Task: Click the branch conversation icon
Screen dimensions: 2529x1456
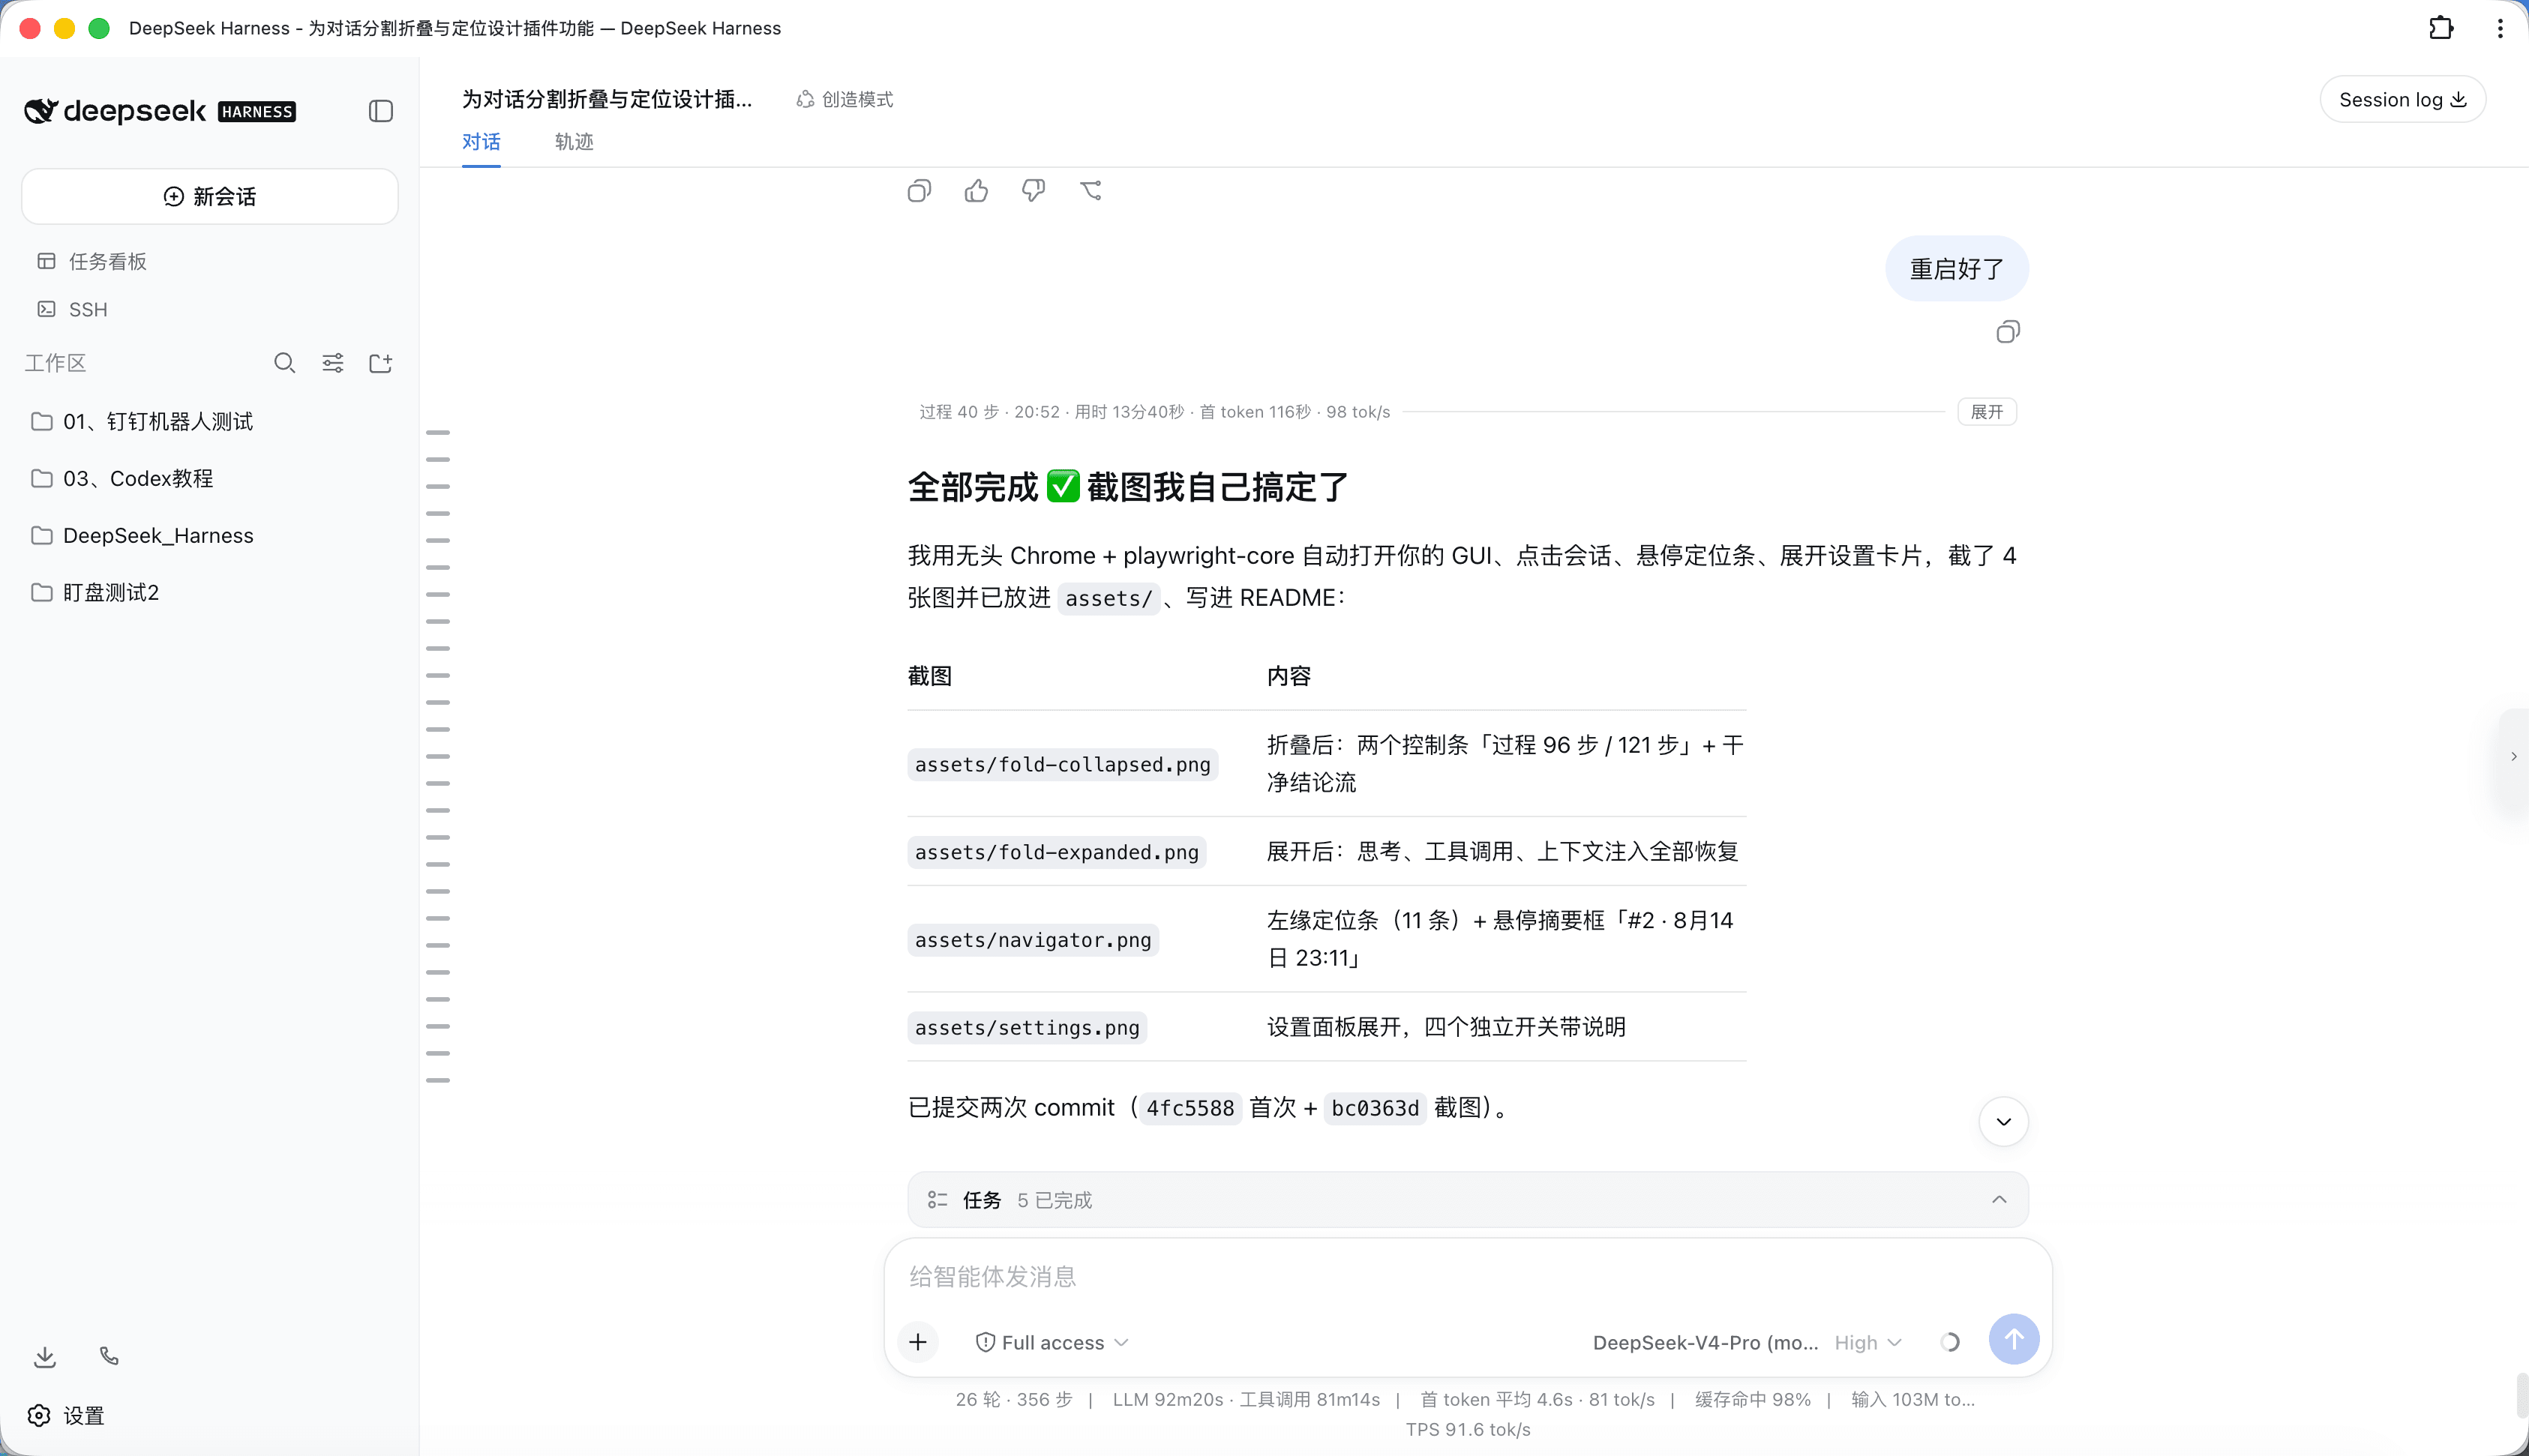Action: coord(1091,191)
